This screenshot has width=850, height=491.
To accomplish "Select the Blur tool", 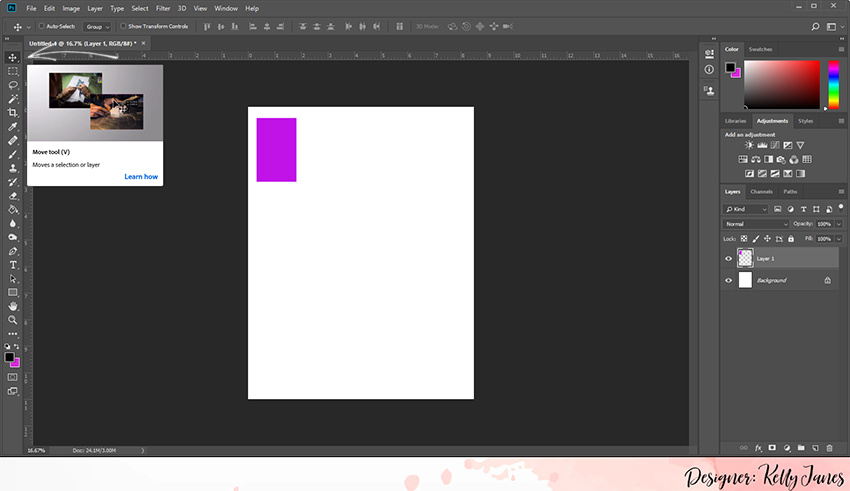I will coord(12,224).
